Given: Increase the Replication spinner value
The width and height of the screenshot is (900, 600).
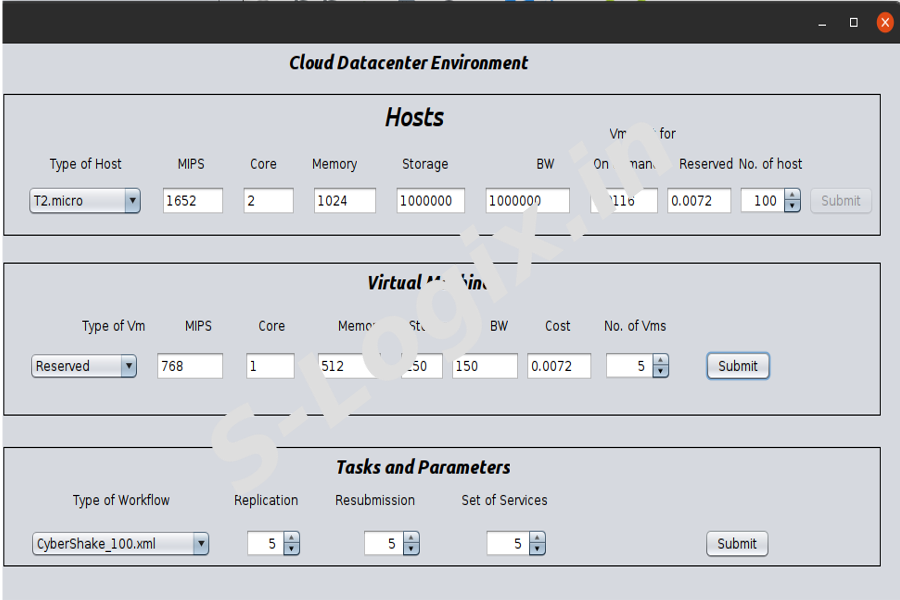Looking at the screenshot, I should click(292, 539).
